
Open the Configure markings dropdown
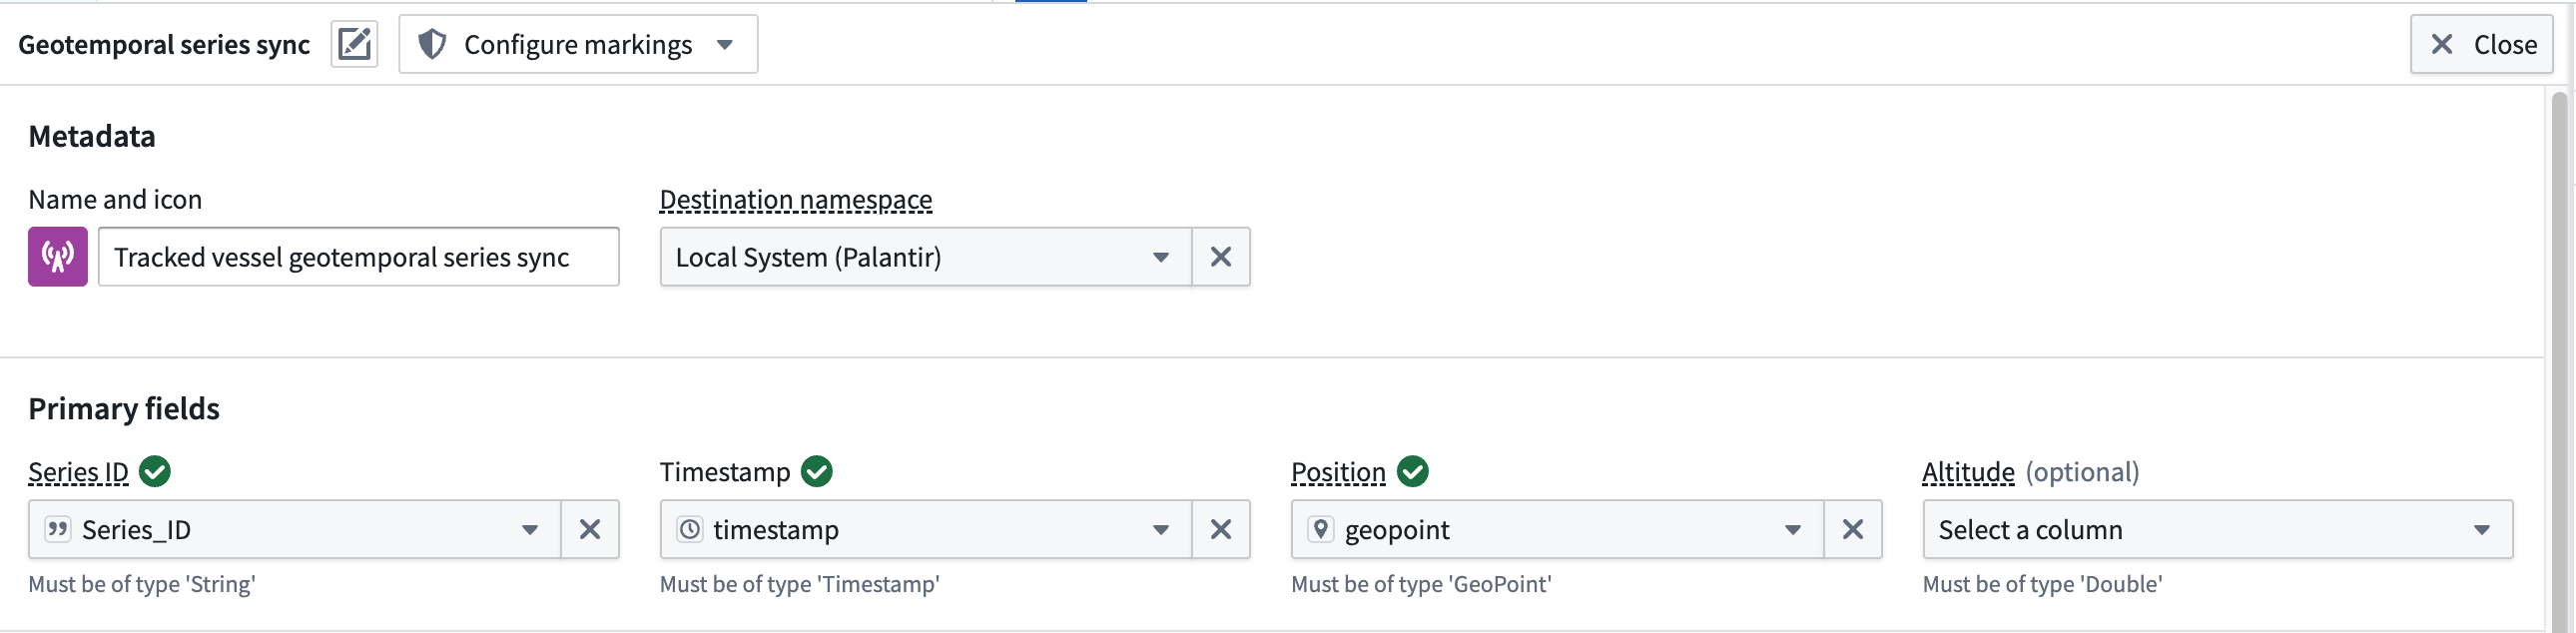click(578, 45)
